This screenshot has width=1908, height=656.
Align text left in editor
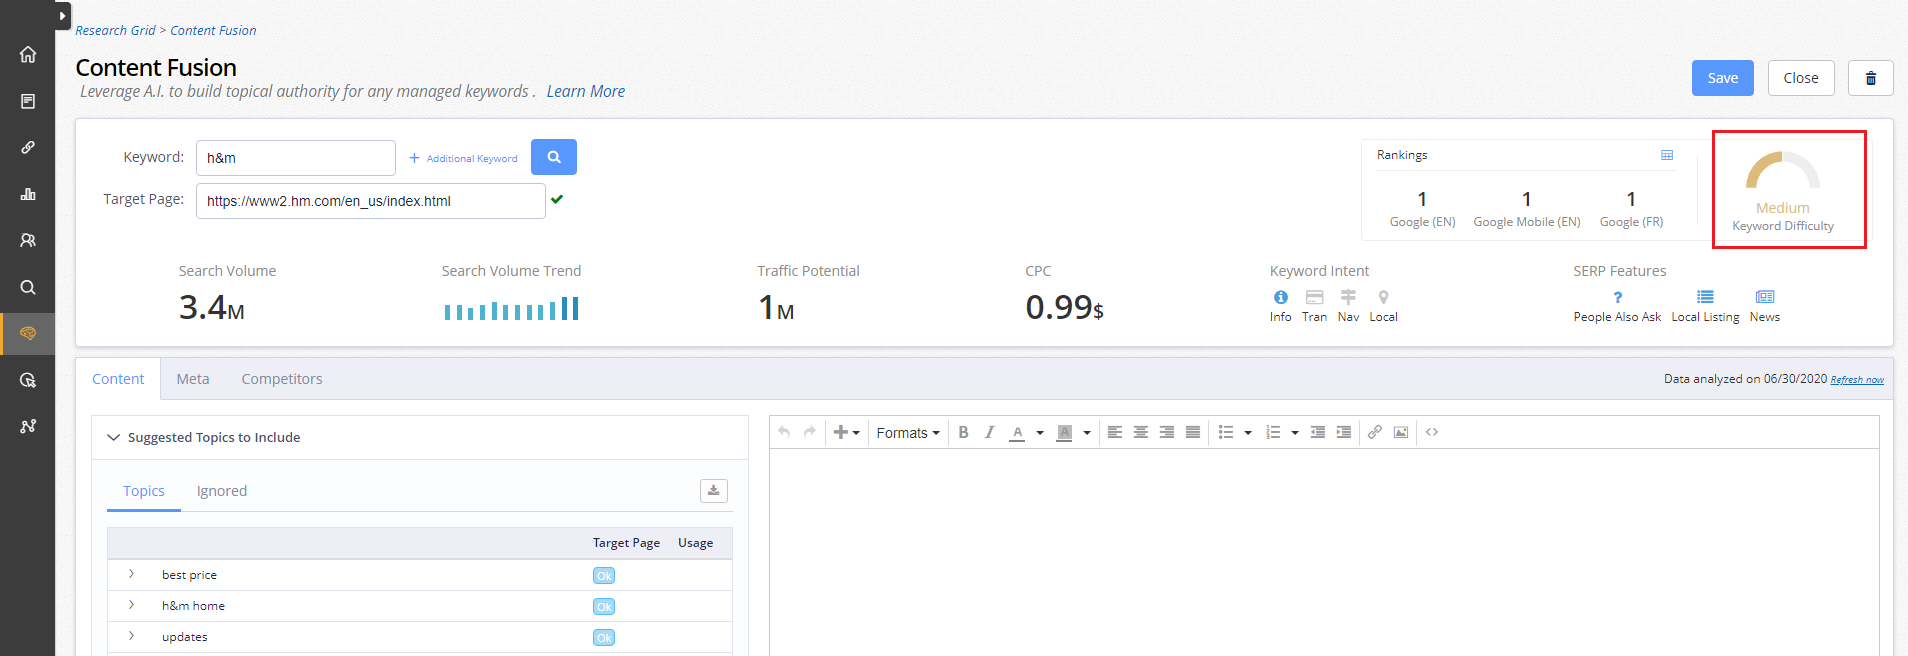(1114, 432)
